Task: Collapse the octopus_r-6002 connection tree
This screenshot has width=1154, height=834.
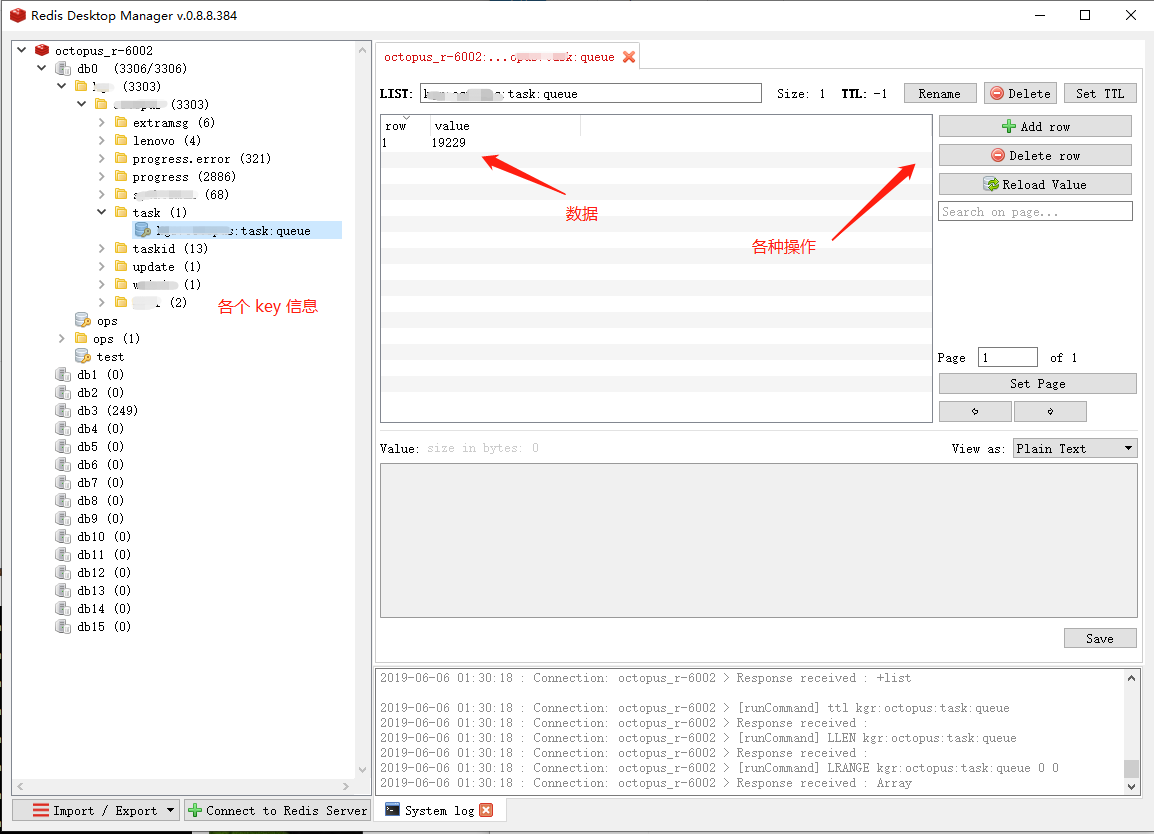Action: (21, 50)
